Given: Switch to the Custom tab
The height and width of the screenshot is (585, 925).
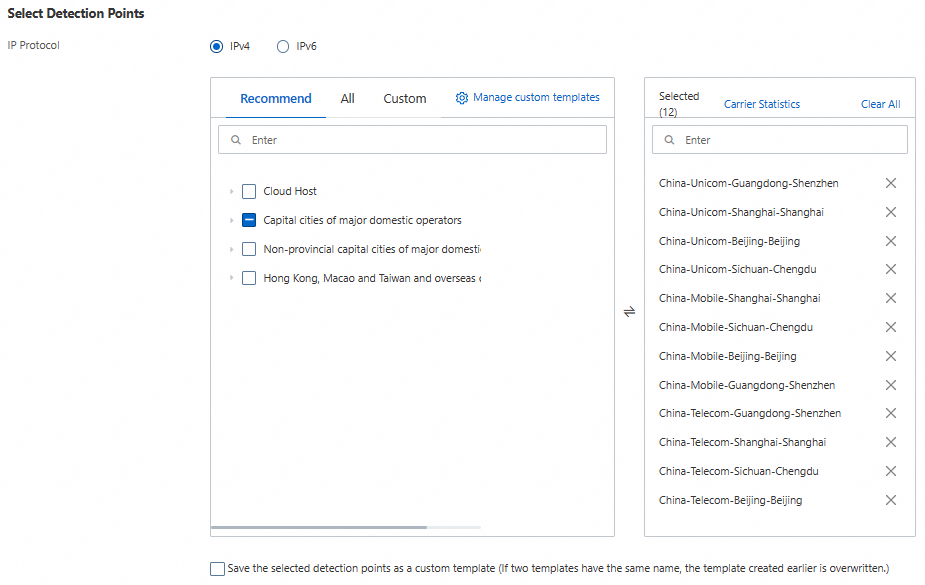Looking at the screenshot, I should click(405, 99).
